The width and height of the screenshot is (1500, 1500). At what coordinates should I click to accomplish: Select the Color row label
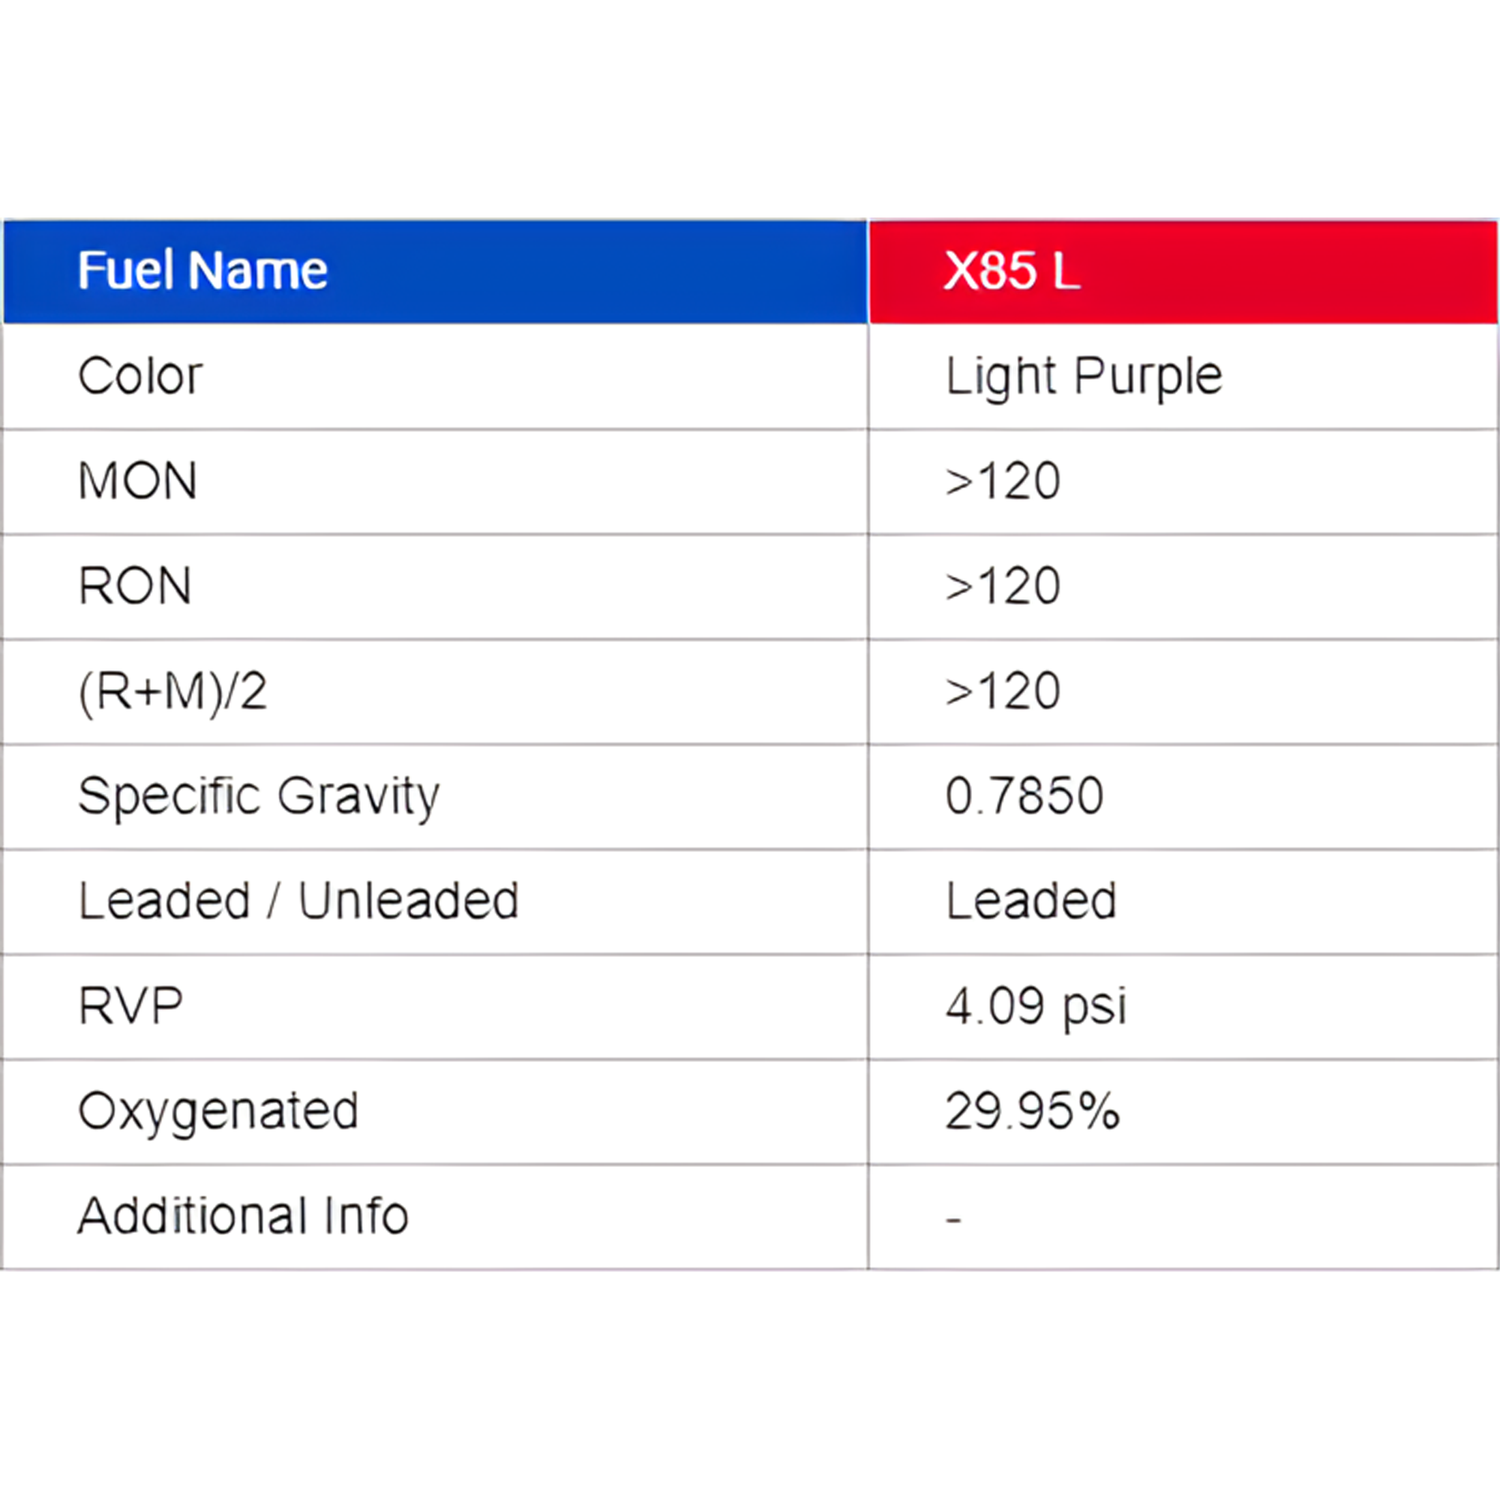[140, 377]
